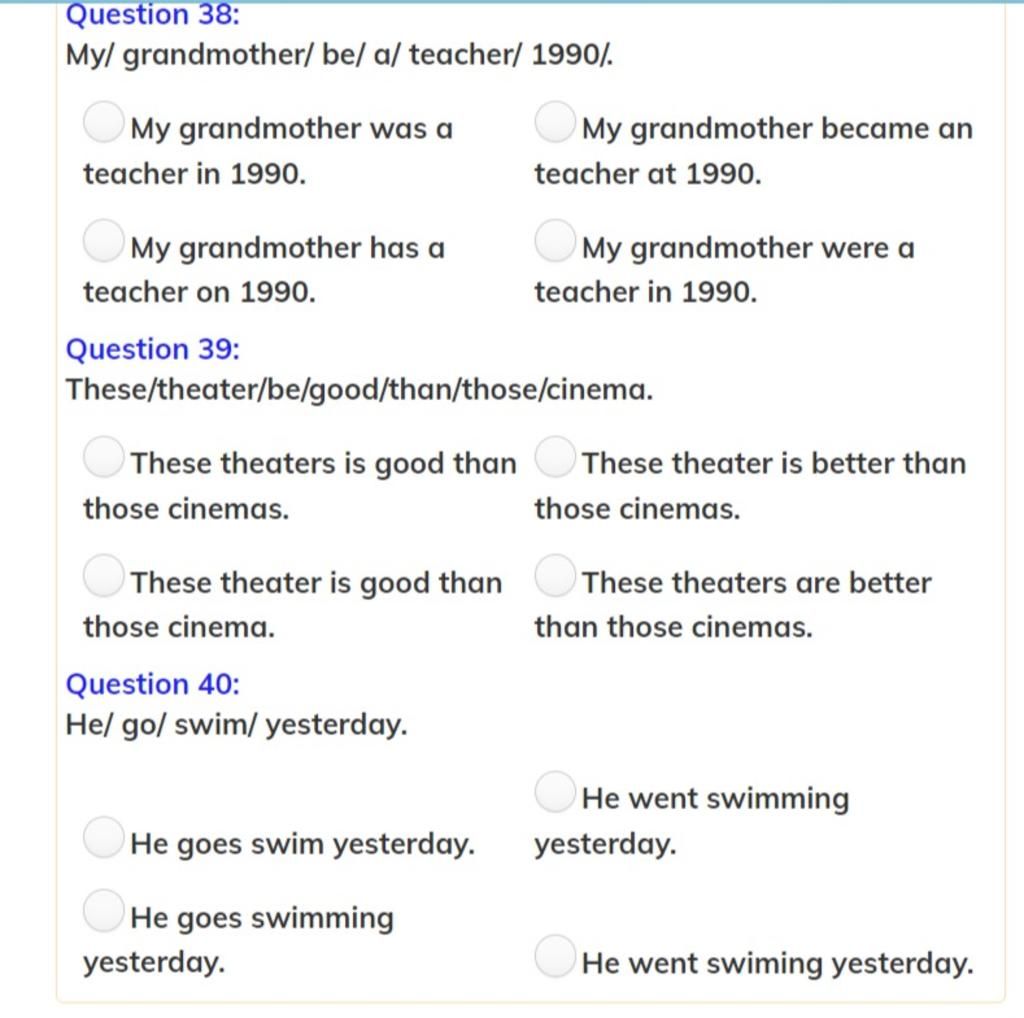Select 'He went swiming yesterday' misspelled option
The image size is (1024, 1018).
(x=554, y=956)
